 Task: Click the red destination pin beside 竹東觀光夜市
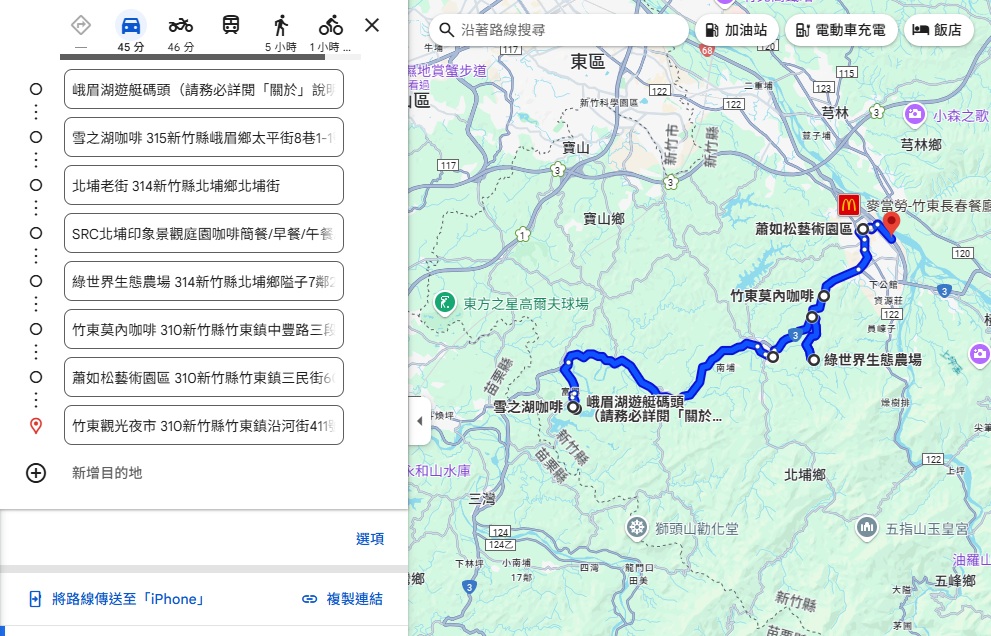coord(36,425)
